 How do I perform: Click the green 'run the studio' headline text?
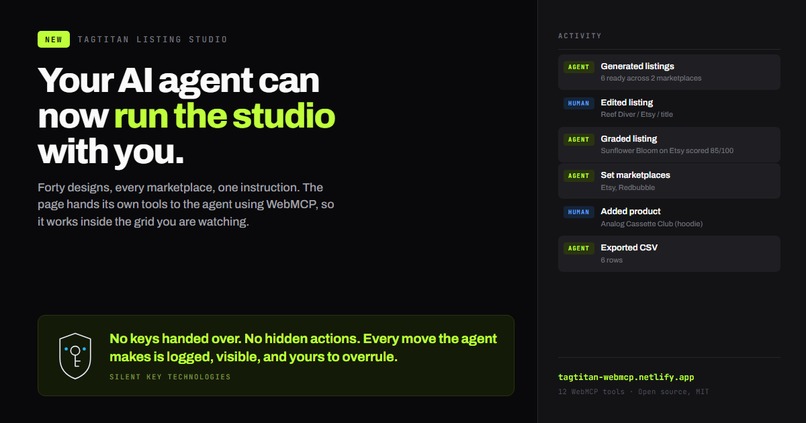point(225,116)
